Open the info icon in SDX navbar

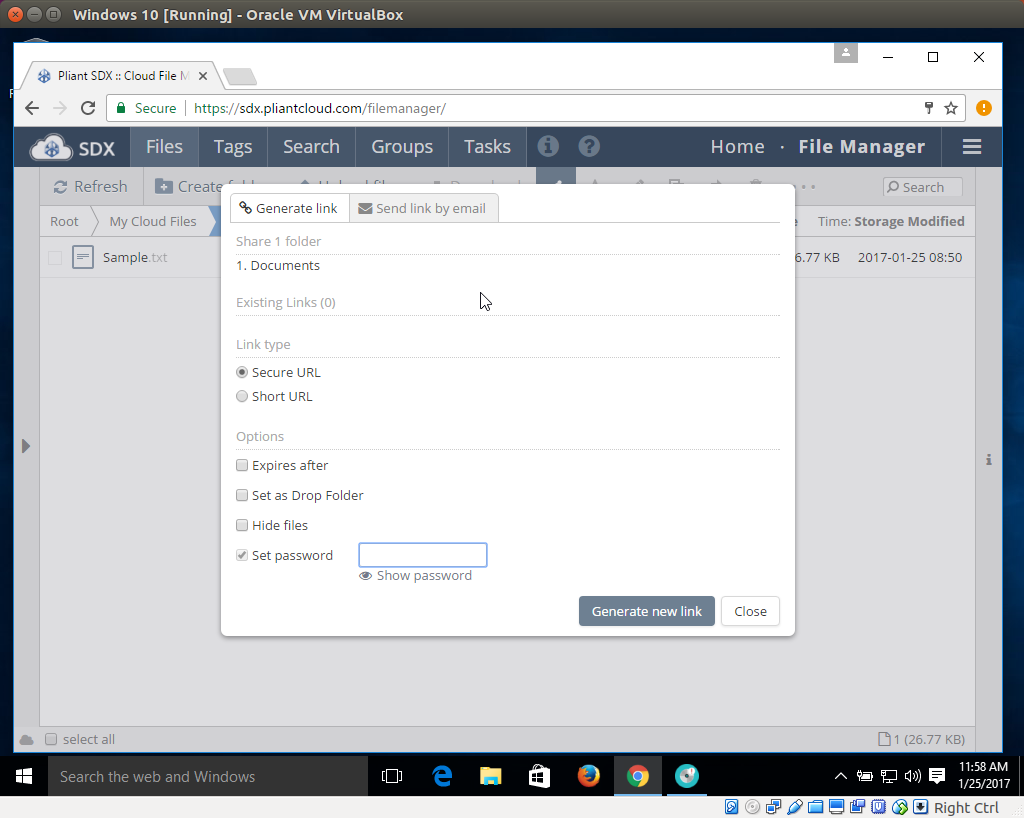548,146
